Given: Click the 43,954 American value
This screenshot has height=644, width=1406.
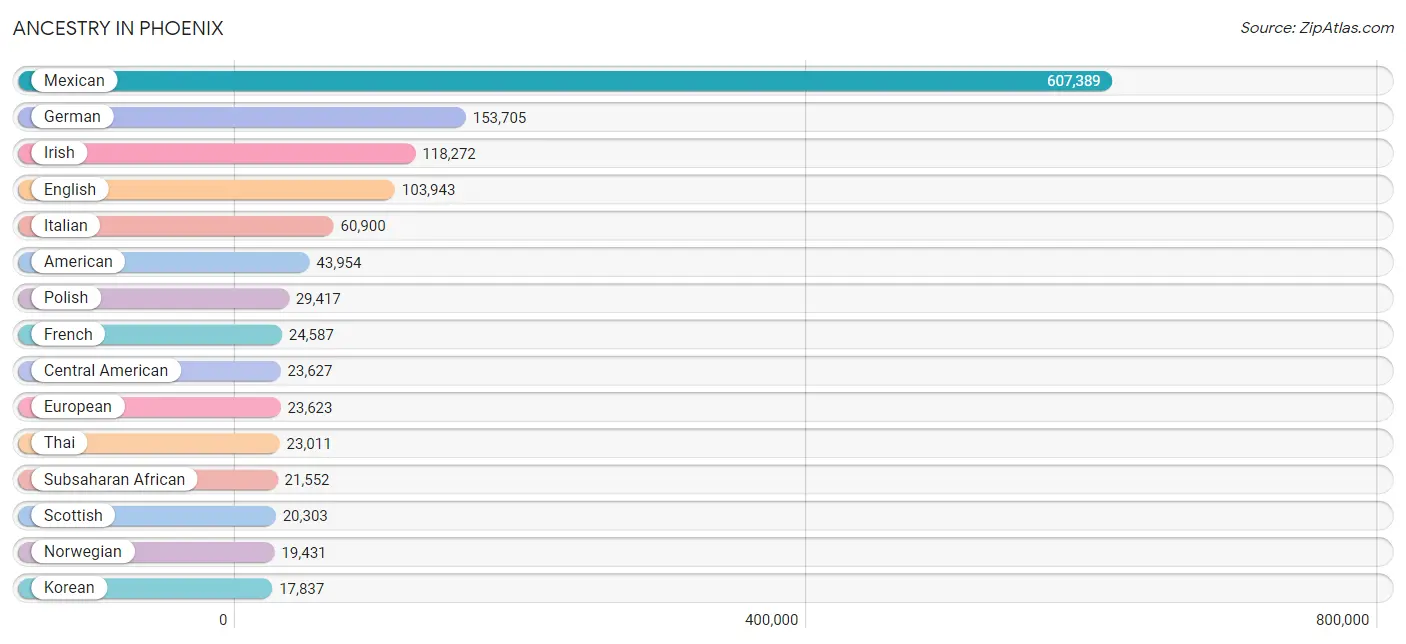Looking at the screenshot, I should tap(339, 262).
